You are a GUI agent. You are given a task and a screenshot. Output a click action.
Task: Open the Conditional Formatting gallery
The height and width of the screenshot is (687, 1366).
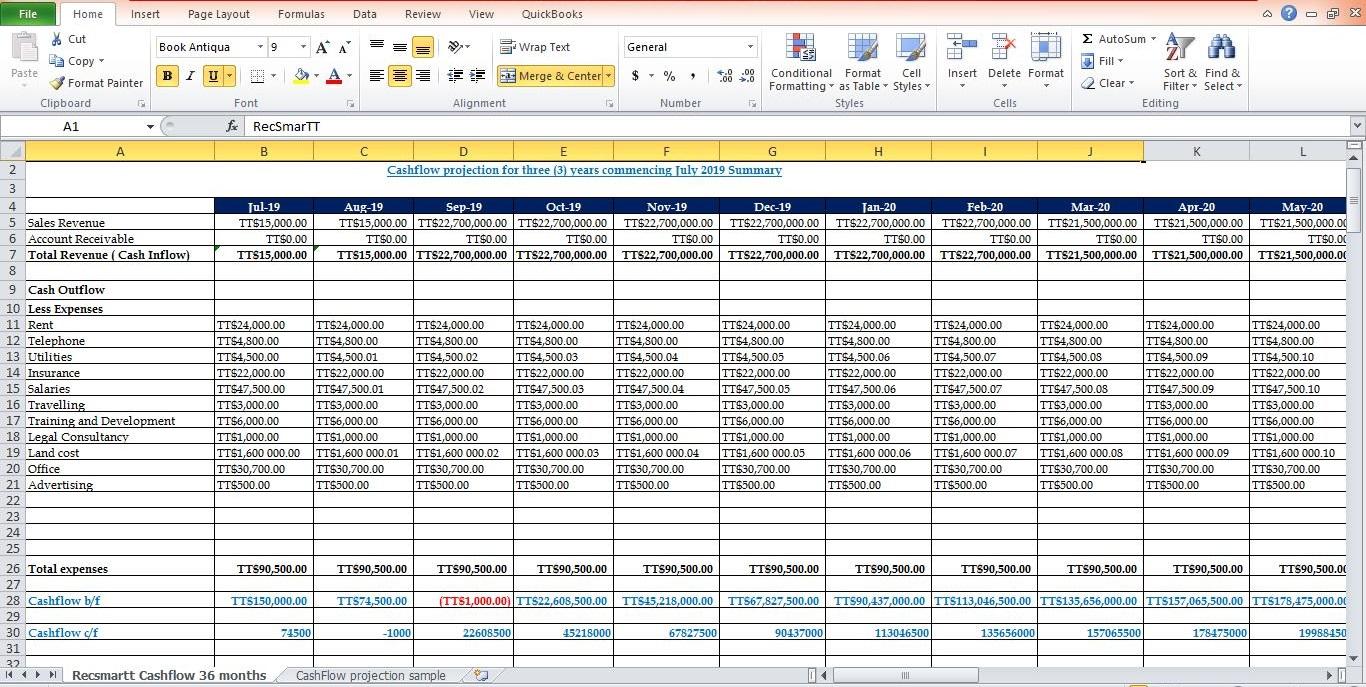[800, 62]
